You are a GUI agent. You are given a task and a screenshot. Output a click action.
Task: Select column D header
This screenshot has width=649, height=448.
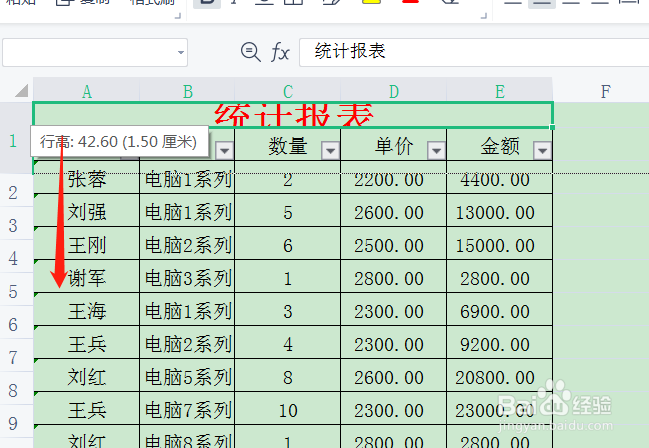[394, 91]
